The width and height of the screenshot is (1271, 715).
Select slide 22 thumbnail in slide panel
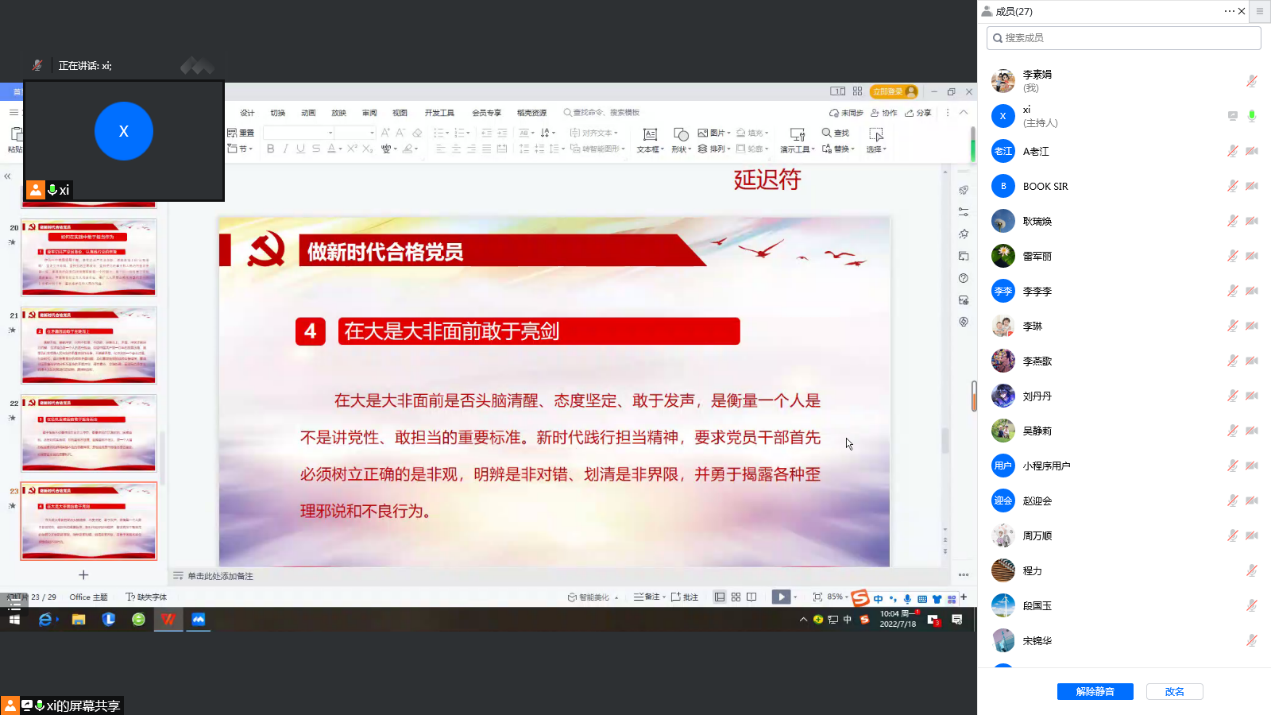[x=89, y=432]
